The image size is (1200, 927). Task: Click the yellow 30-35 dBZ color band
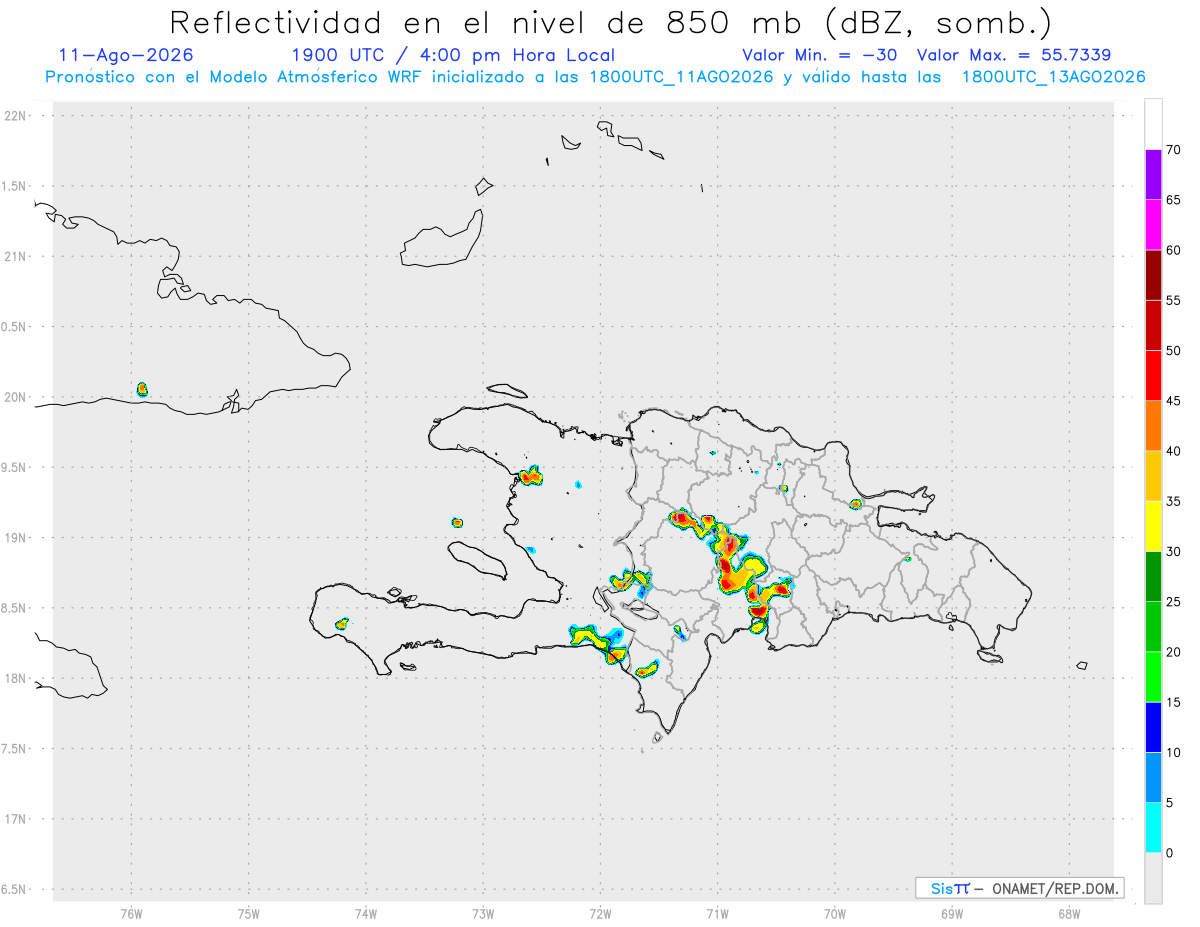(x=1153, y=526)
